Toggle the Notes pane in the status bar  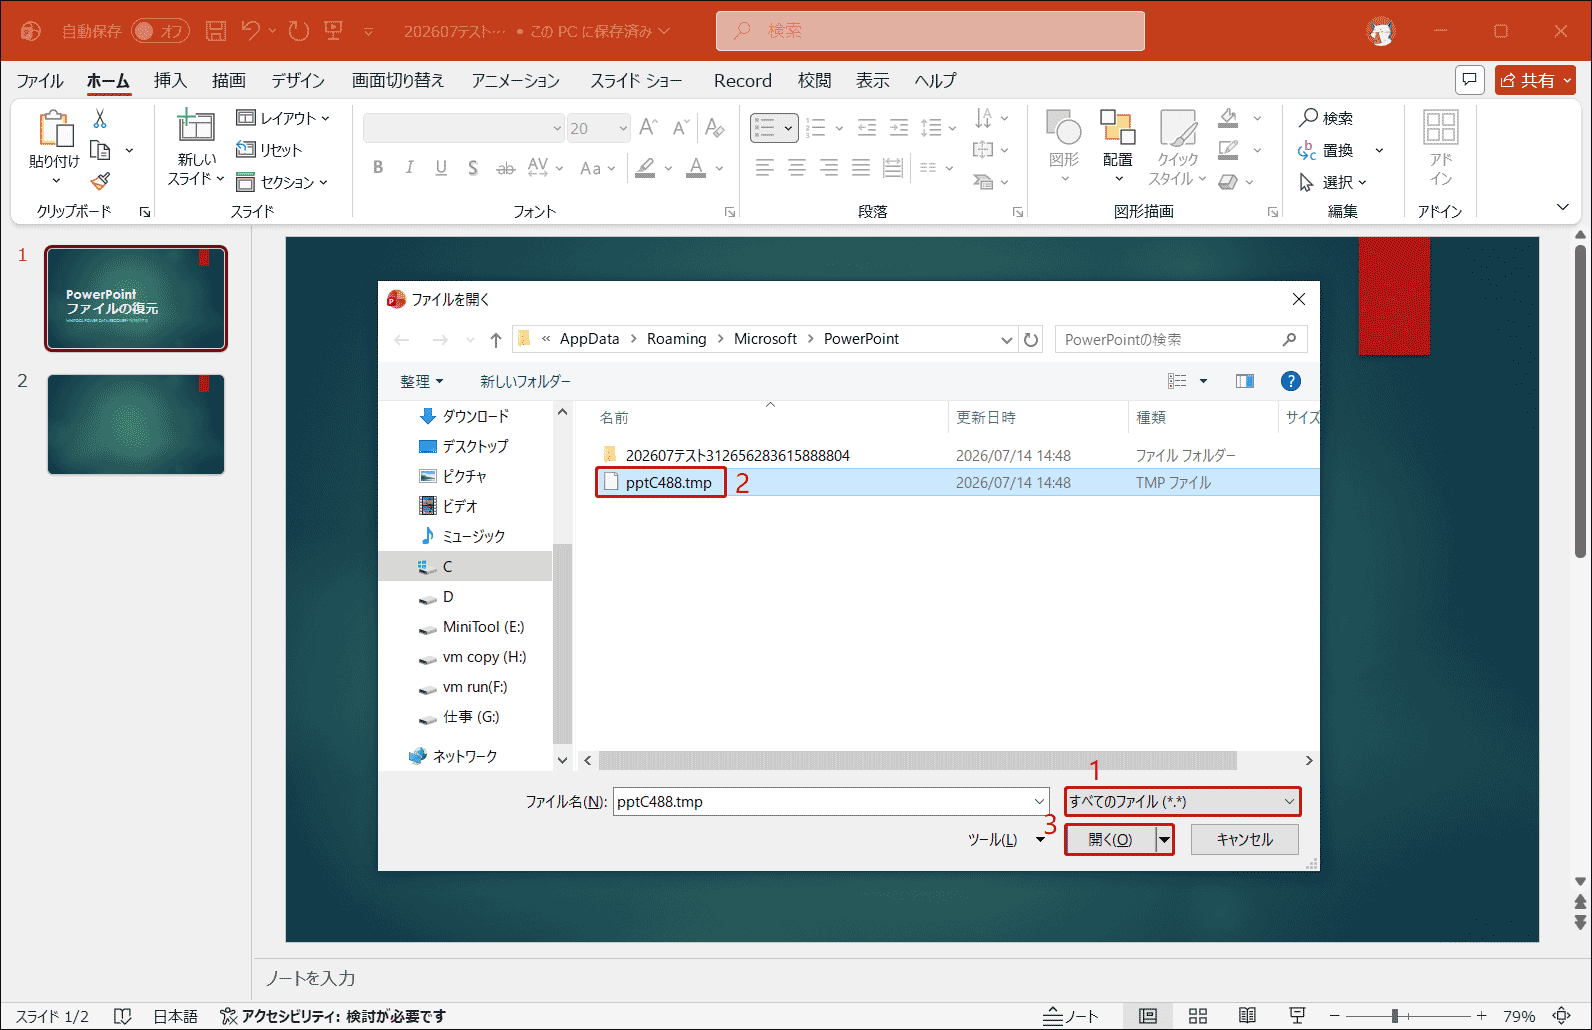click(x=1071, y=1016)
